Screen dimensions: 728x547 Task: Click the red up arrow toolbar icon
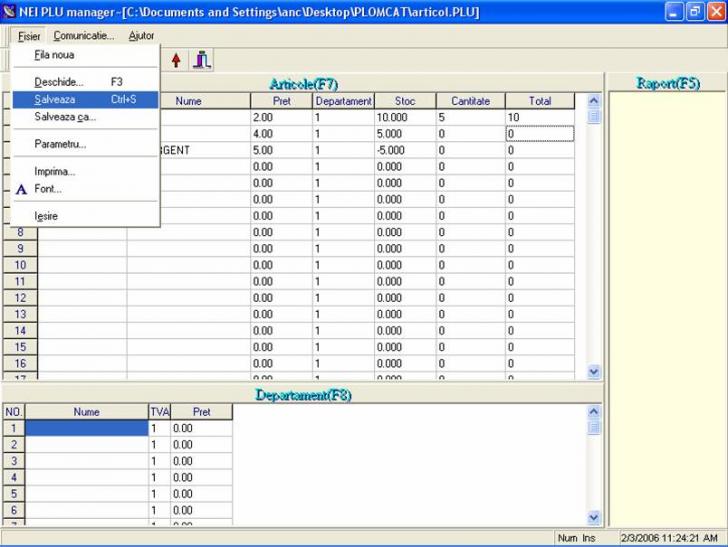pos(176,60)
